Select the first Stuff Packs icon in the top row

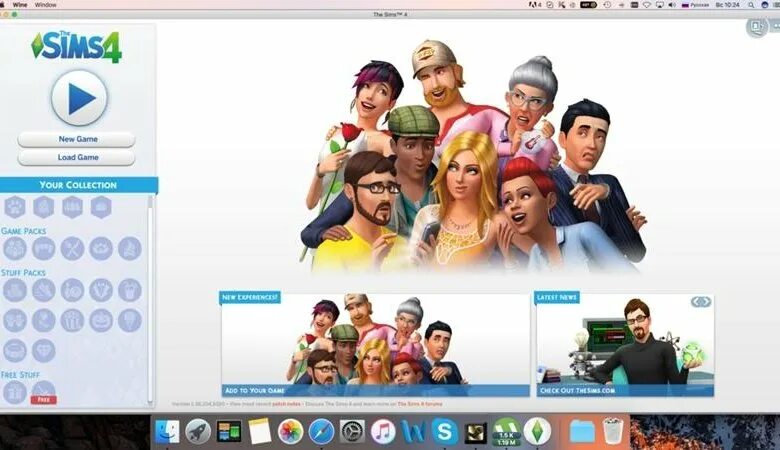click(x=15, y=290)
